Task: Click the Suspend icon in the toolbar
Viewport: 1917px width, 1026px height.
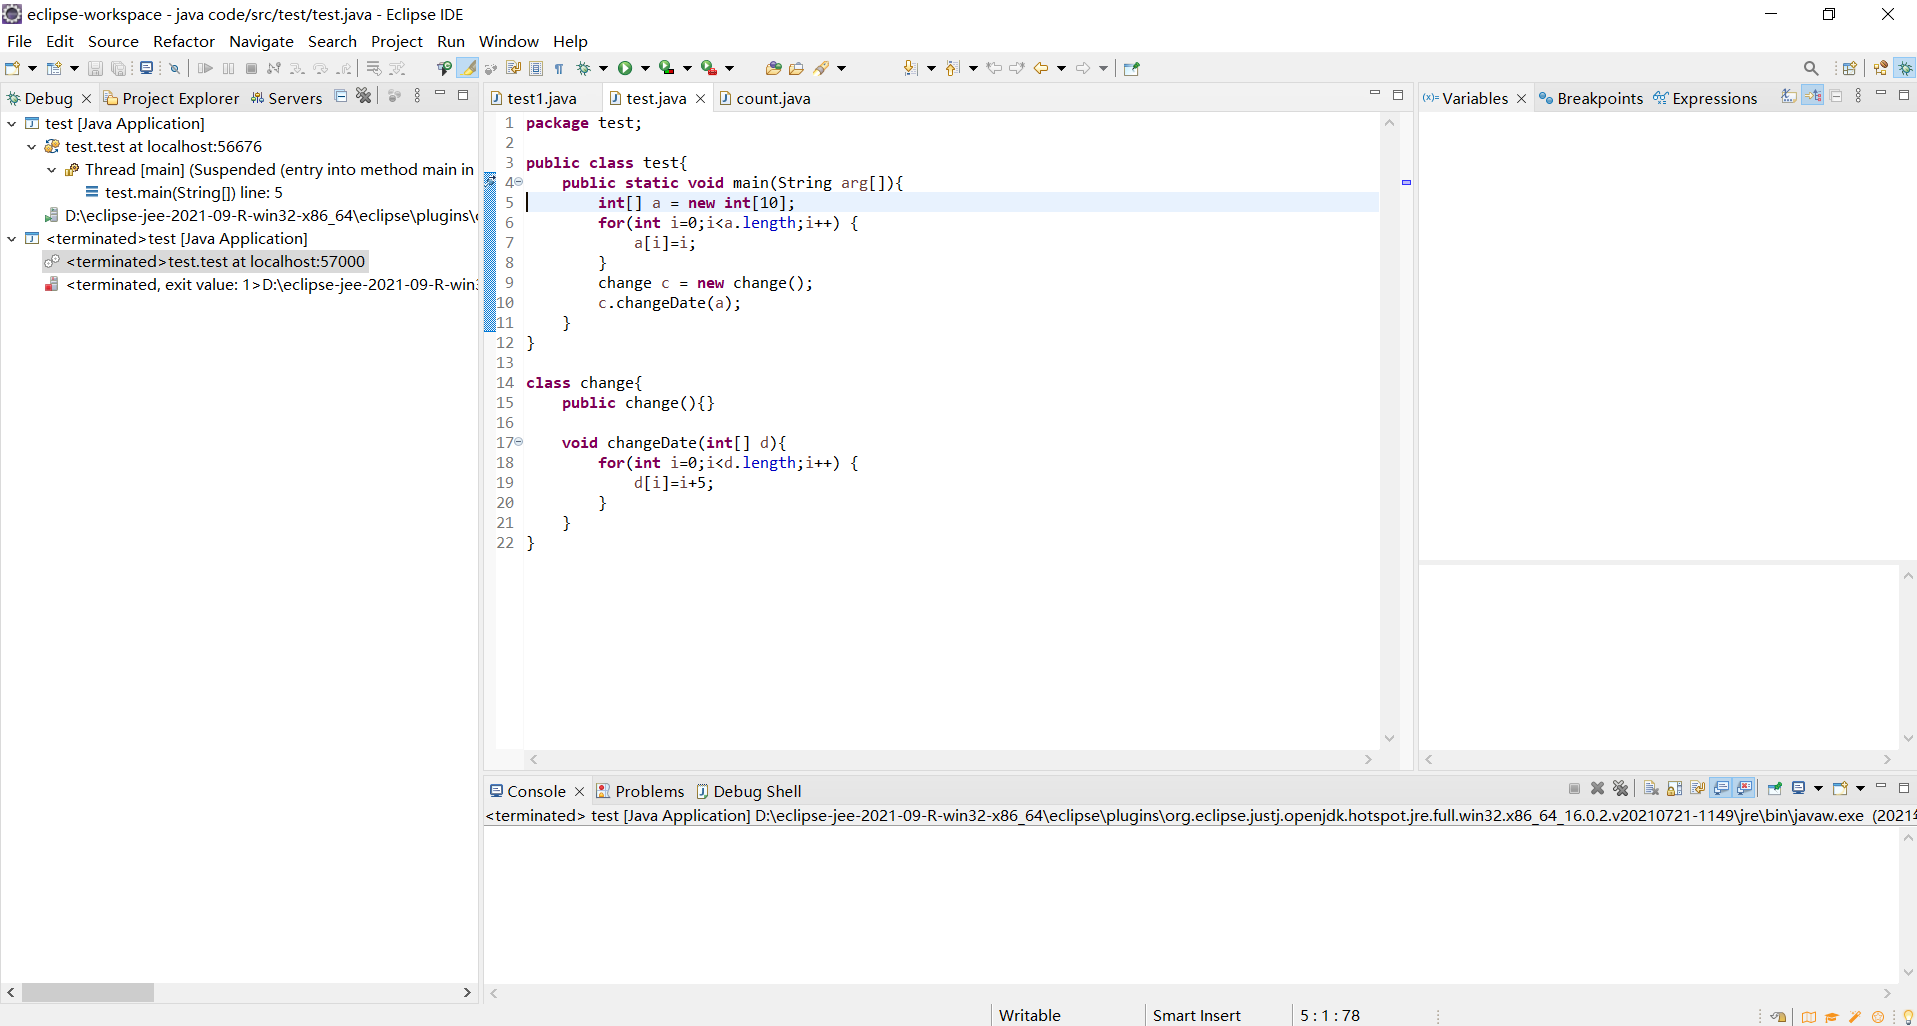Action: [x=230, y=68]
